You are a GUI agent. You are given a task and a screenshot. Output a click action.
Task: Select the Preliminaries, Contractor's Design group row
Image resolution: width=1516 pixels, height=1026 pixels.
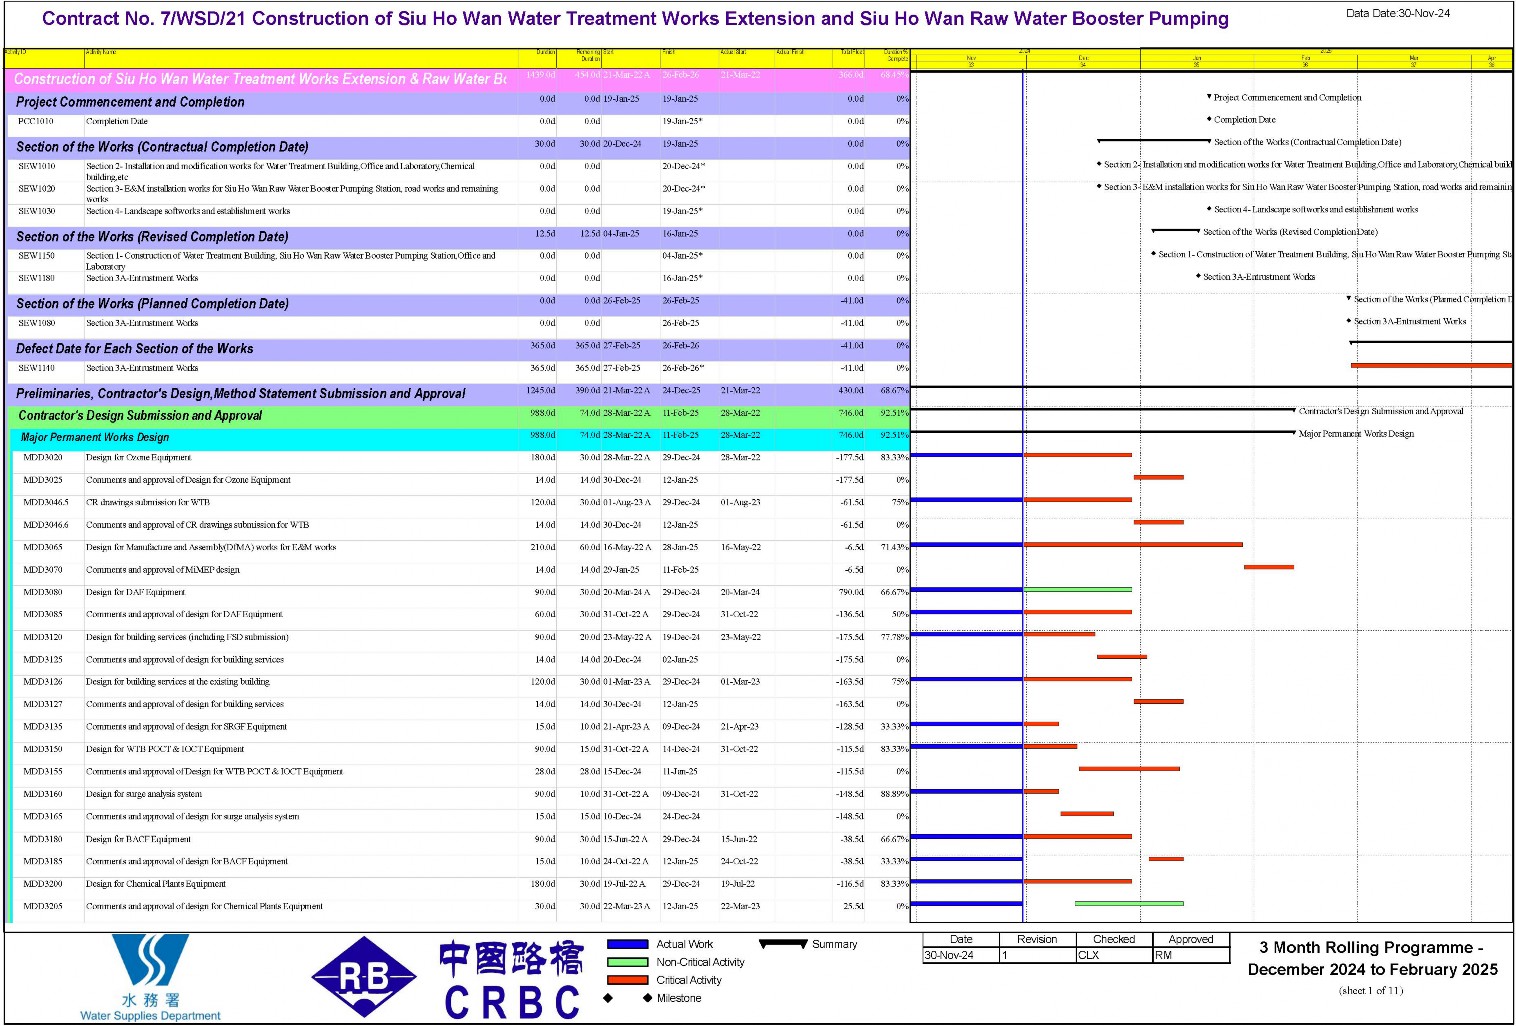[x=459, y=394]
